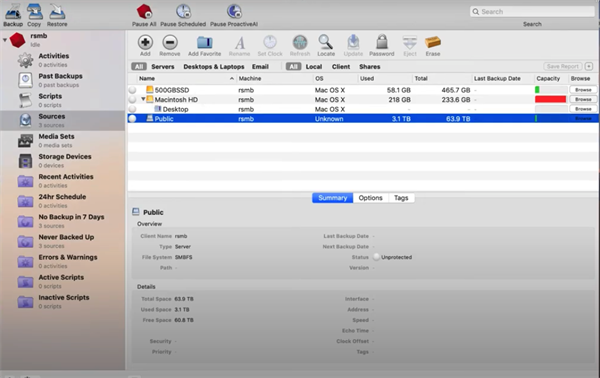The image size is (600, 378).
Task: Open 24hr Schedule in the sidebar
Action: click(x=62, y=201)
